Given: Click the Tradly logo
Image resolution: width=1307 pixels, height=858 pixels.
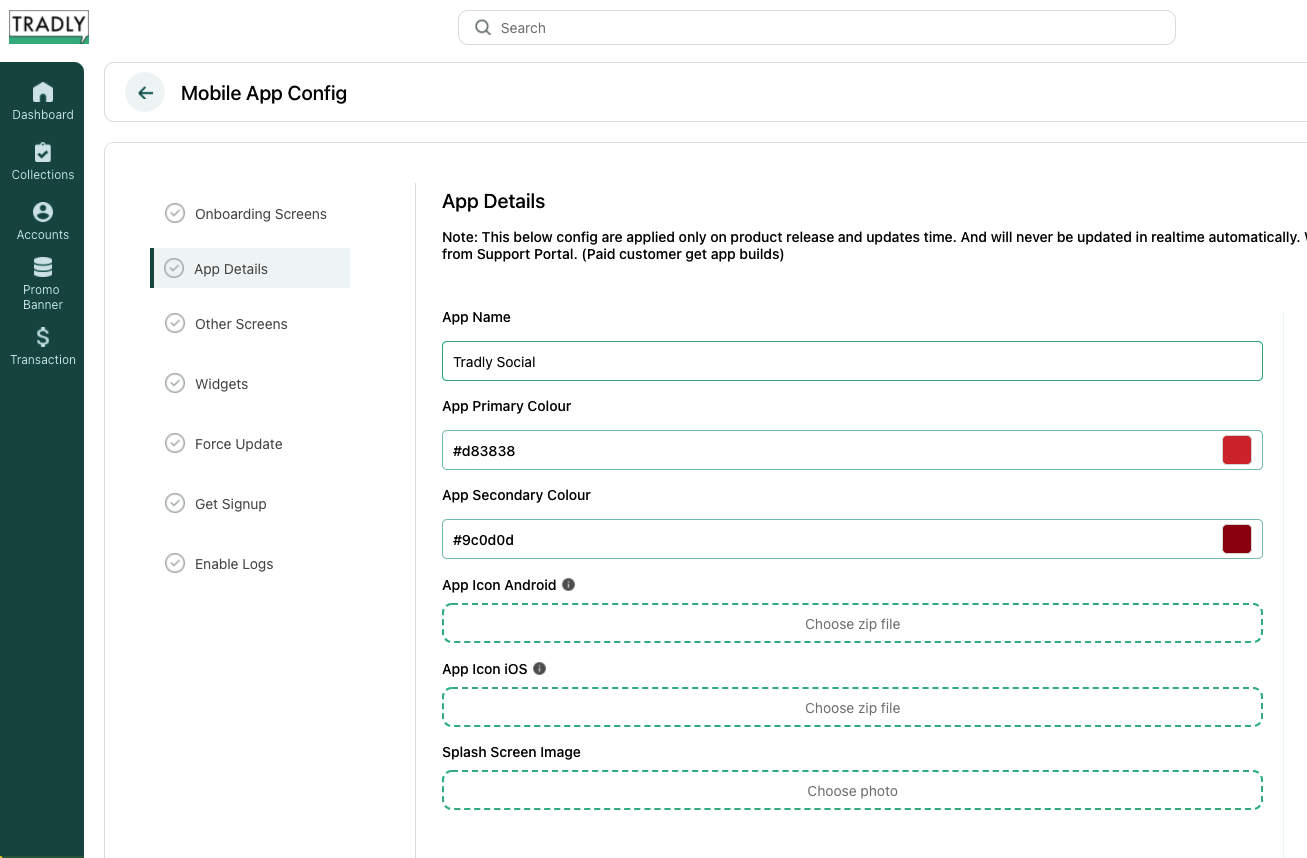Looking at the screenshot, I should pyautogui.click(x=49, y=27).
